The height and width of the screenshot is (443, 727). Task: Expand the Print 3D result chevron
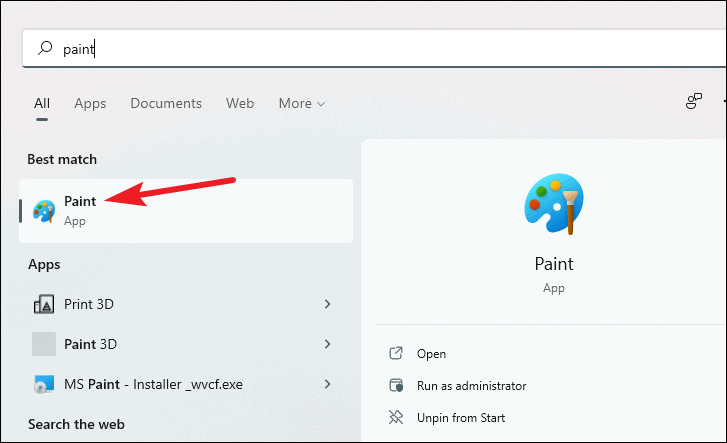coord(327,304)
